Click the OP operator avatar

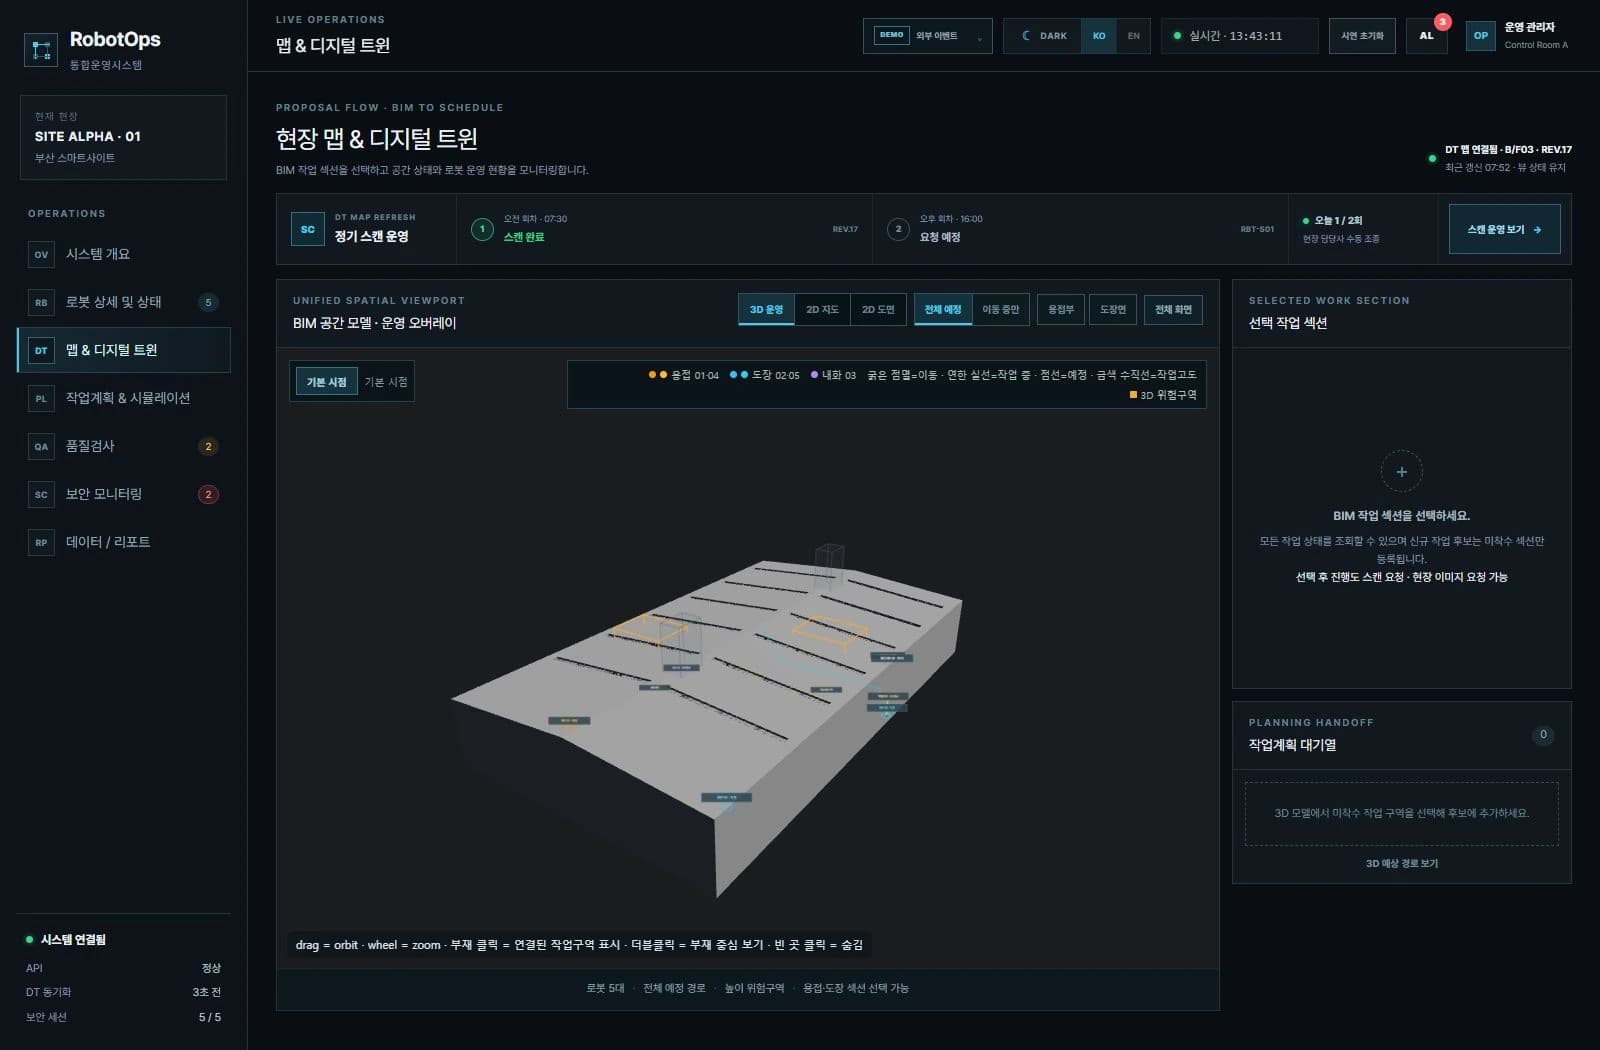(x=1481, y=36)
